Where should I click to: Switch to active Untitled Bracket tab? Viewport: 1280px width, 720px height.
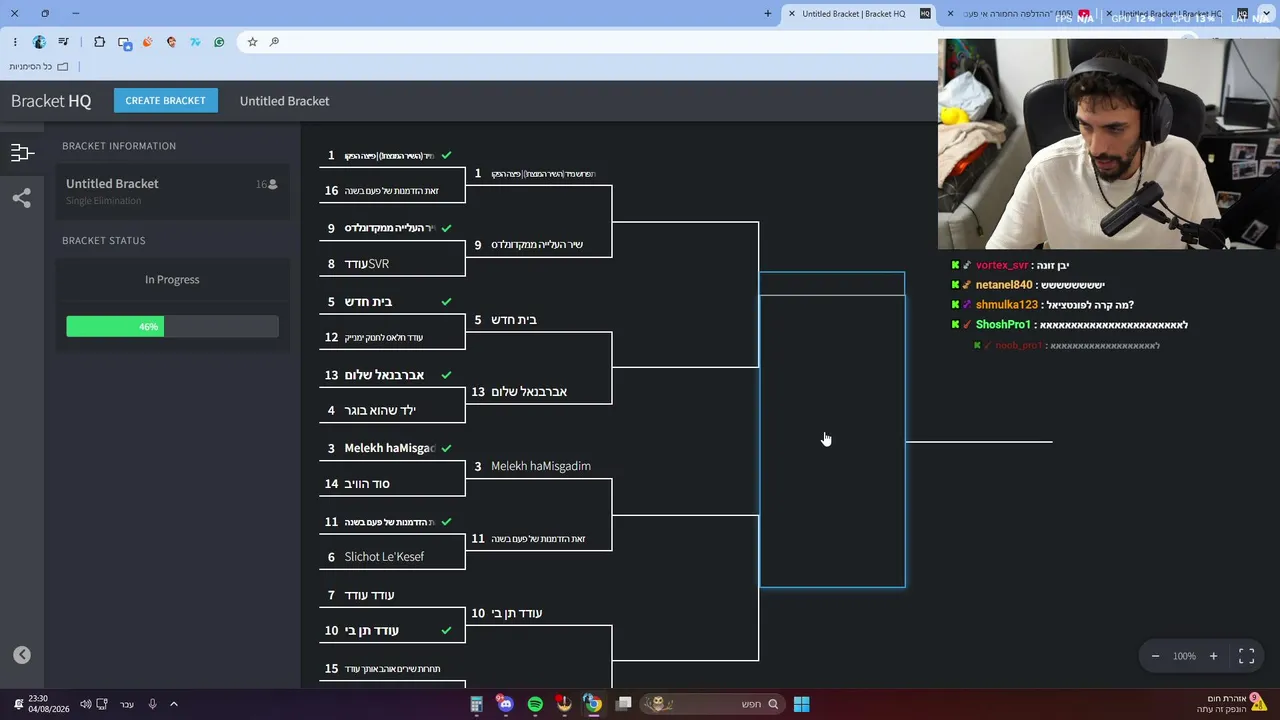pos(860,14)
